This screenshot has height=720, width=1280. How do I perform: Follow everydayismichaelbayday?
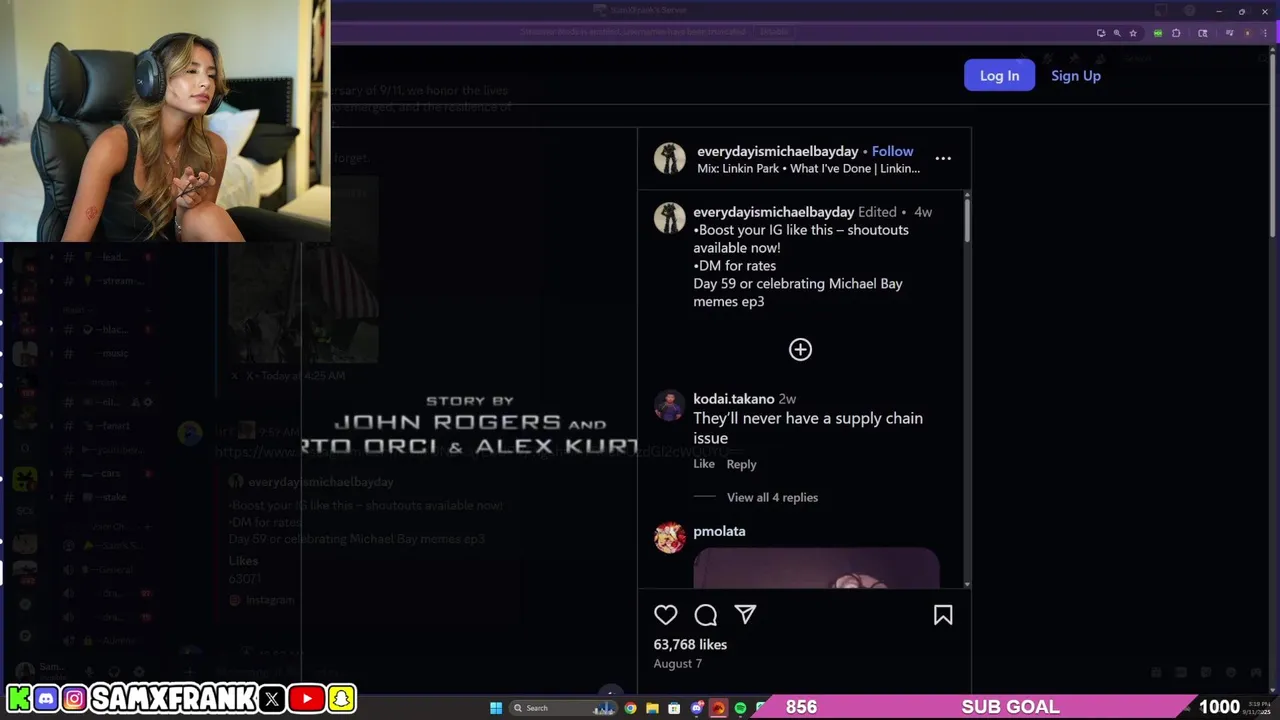point(892,151)
